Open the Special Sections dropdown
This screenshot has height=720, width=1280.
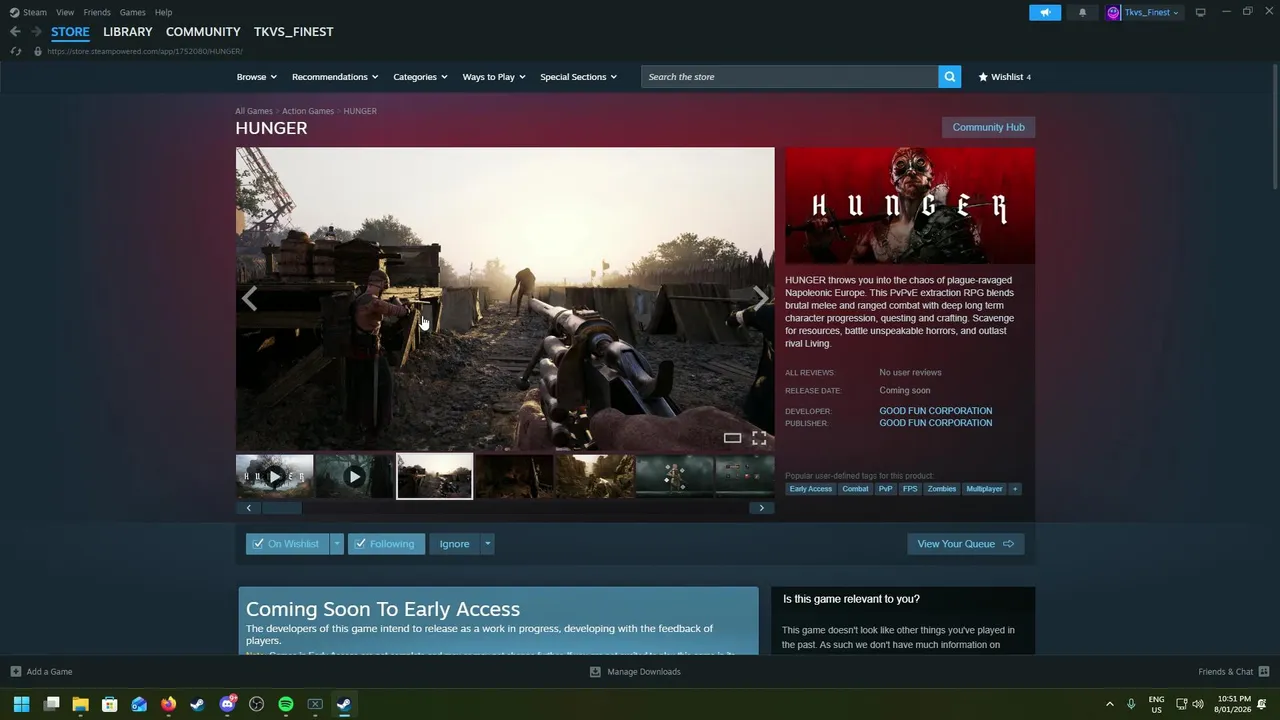(x=578, y=77)
